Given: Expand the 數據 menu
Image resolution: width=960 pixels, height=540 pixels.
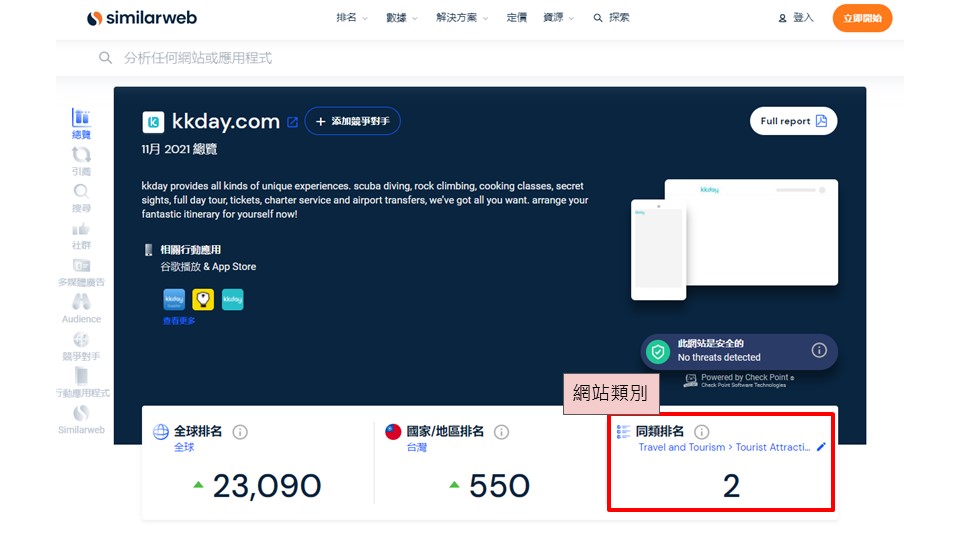Looking at the screenshot, I should 402,18.
